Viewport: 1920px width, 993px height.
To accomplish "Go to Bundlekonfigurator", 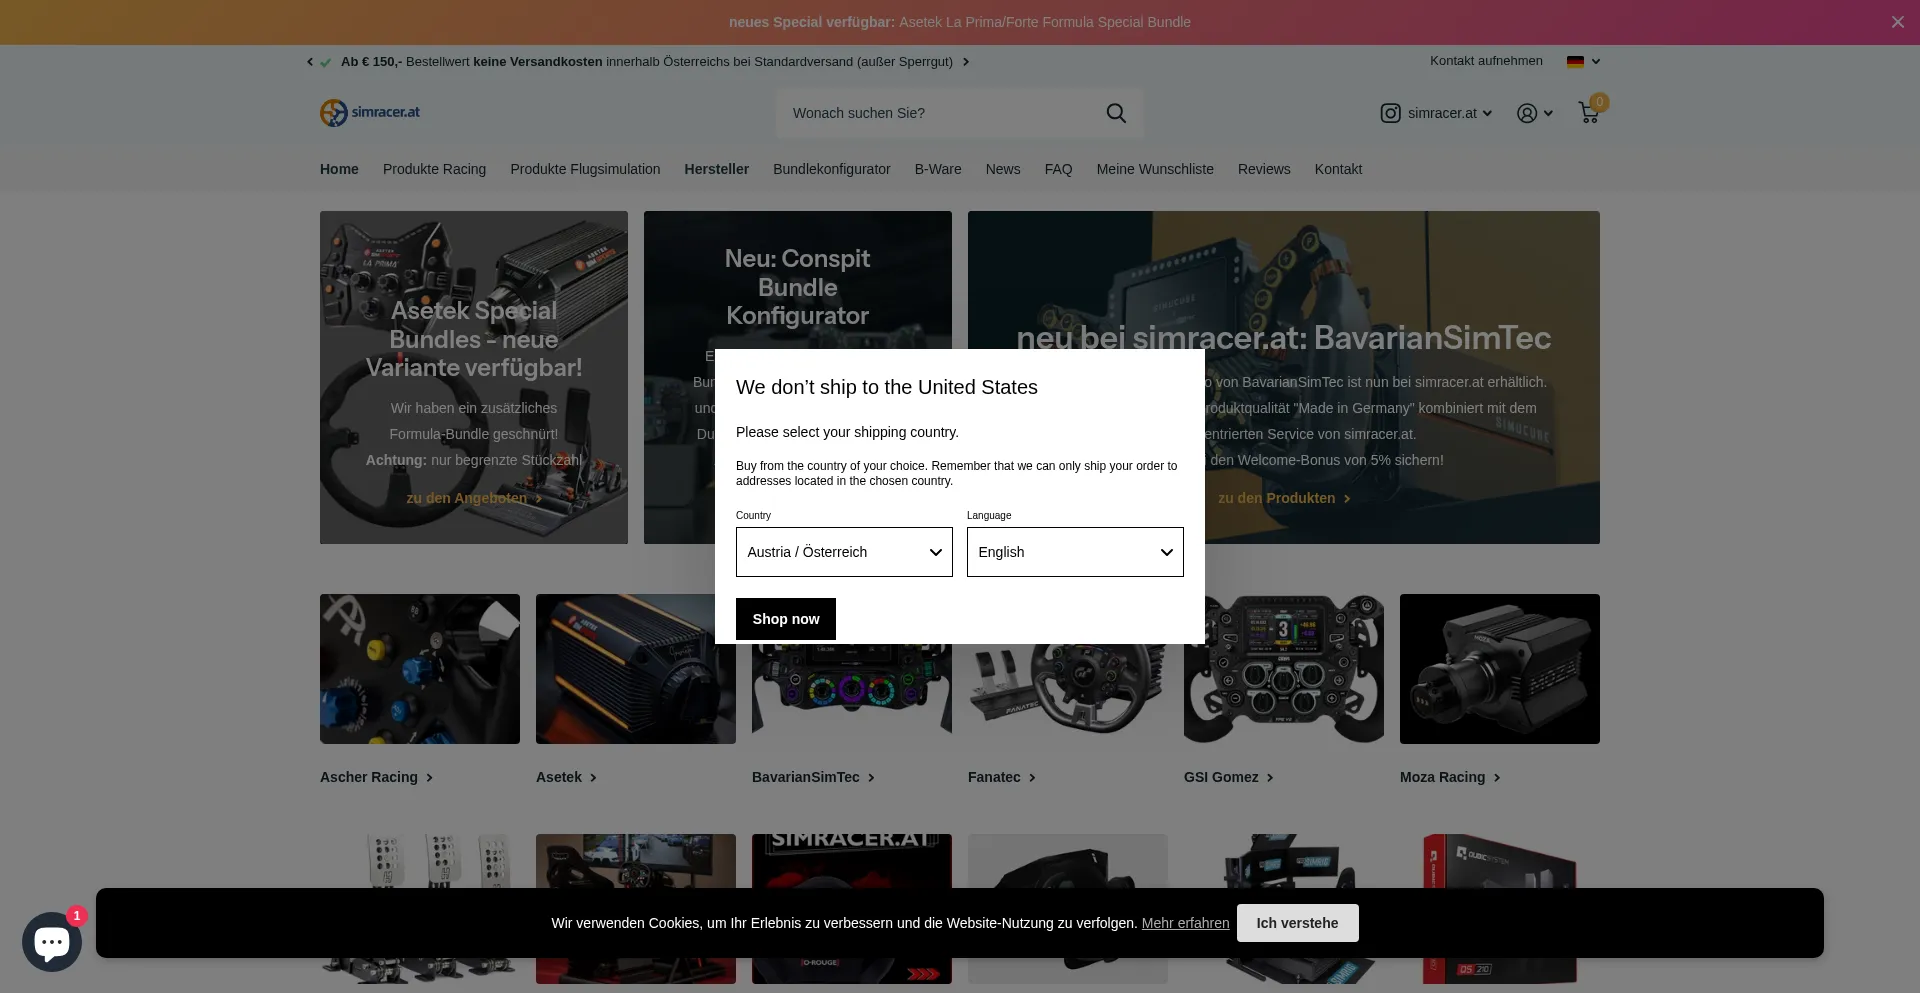I will point(831,169).
